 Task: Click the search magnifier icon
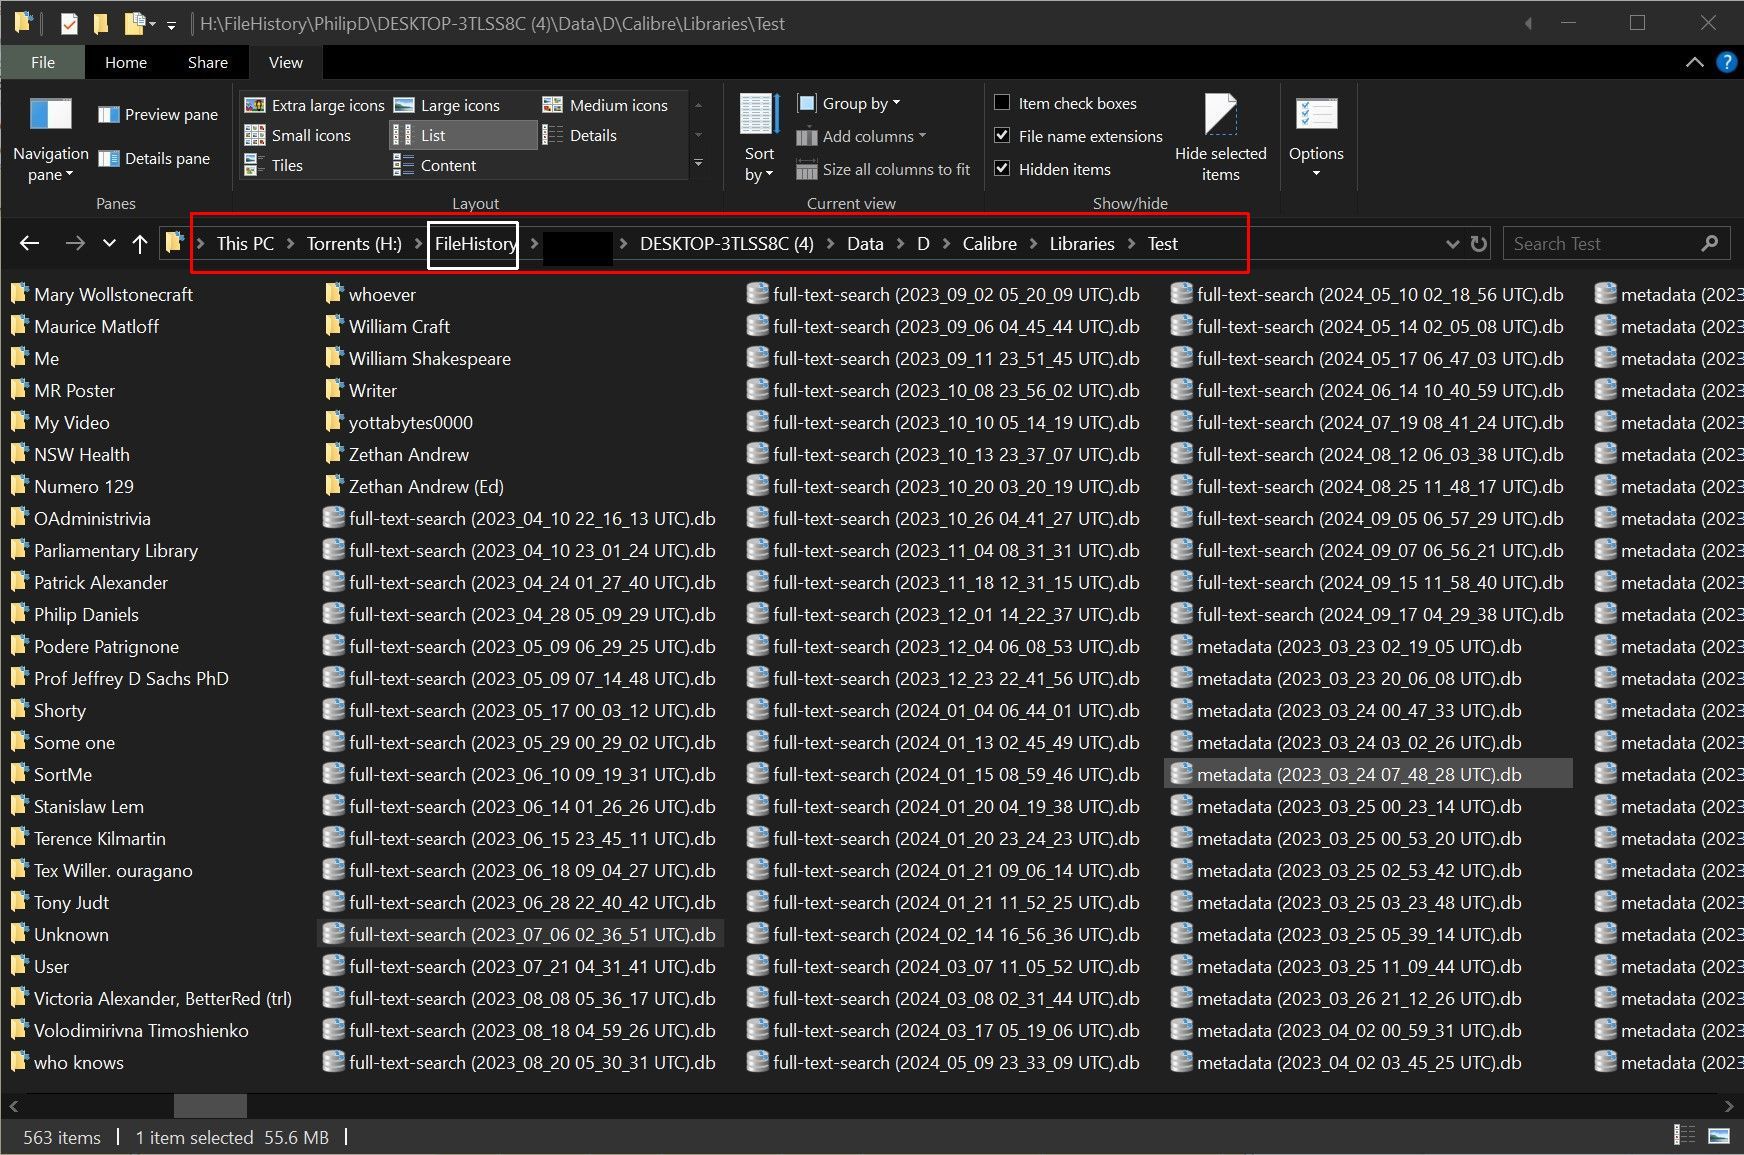point(1710,243)
